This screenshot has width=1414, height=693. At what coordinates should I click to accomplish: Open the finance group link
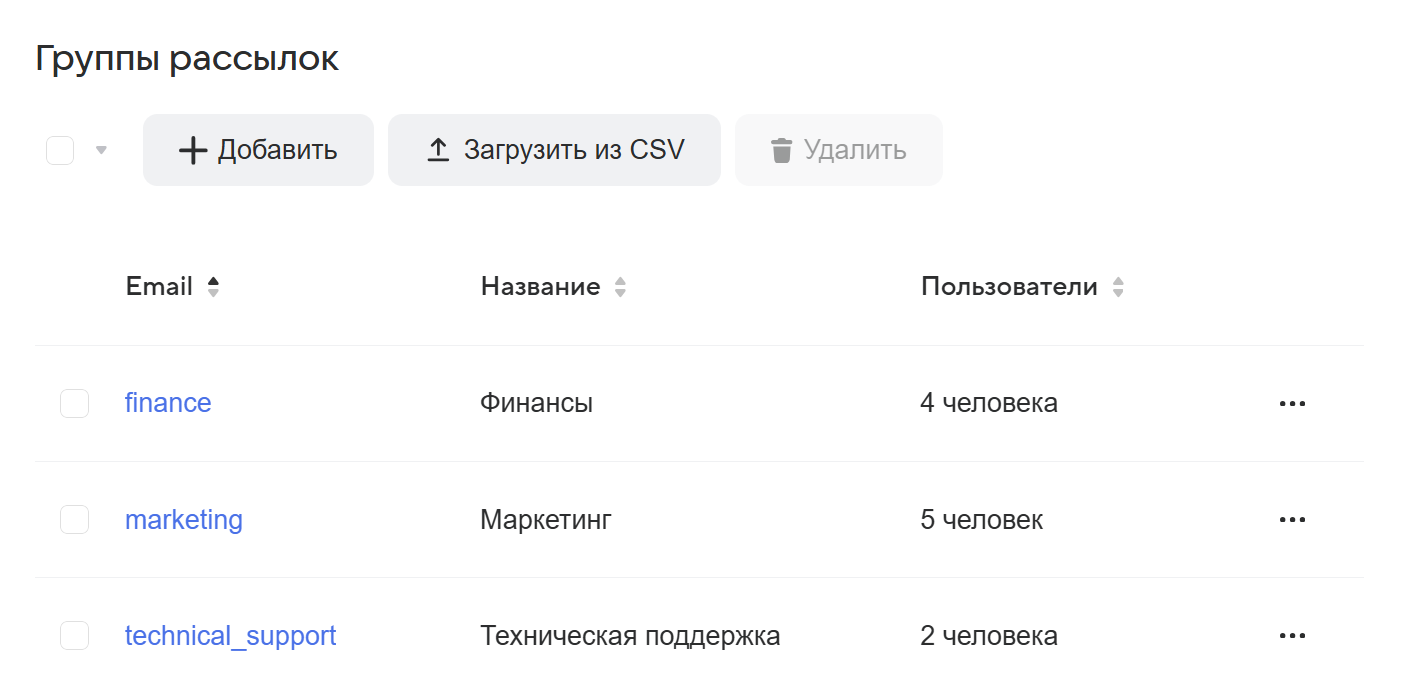pos(168,404)
